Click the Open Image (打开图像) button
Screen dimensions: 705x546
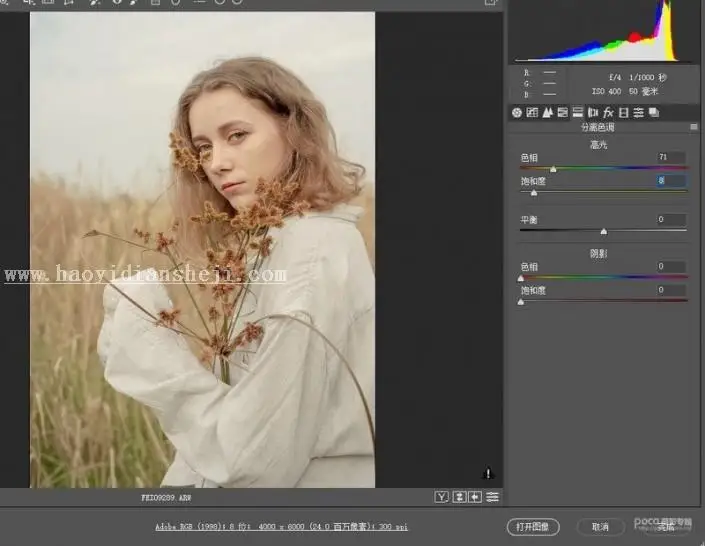tap(533, 527)
